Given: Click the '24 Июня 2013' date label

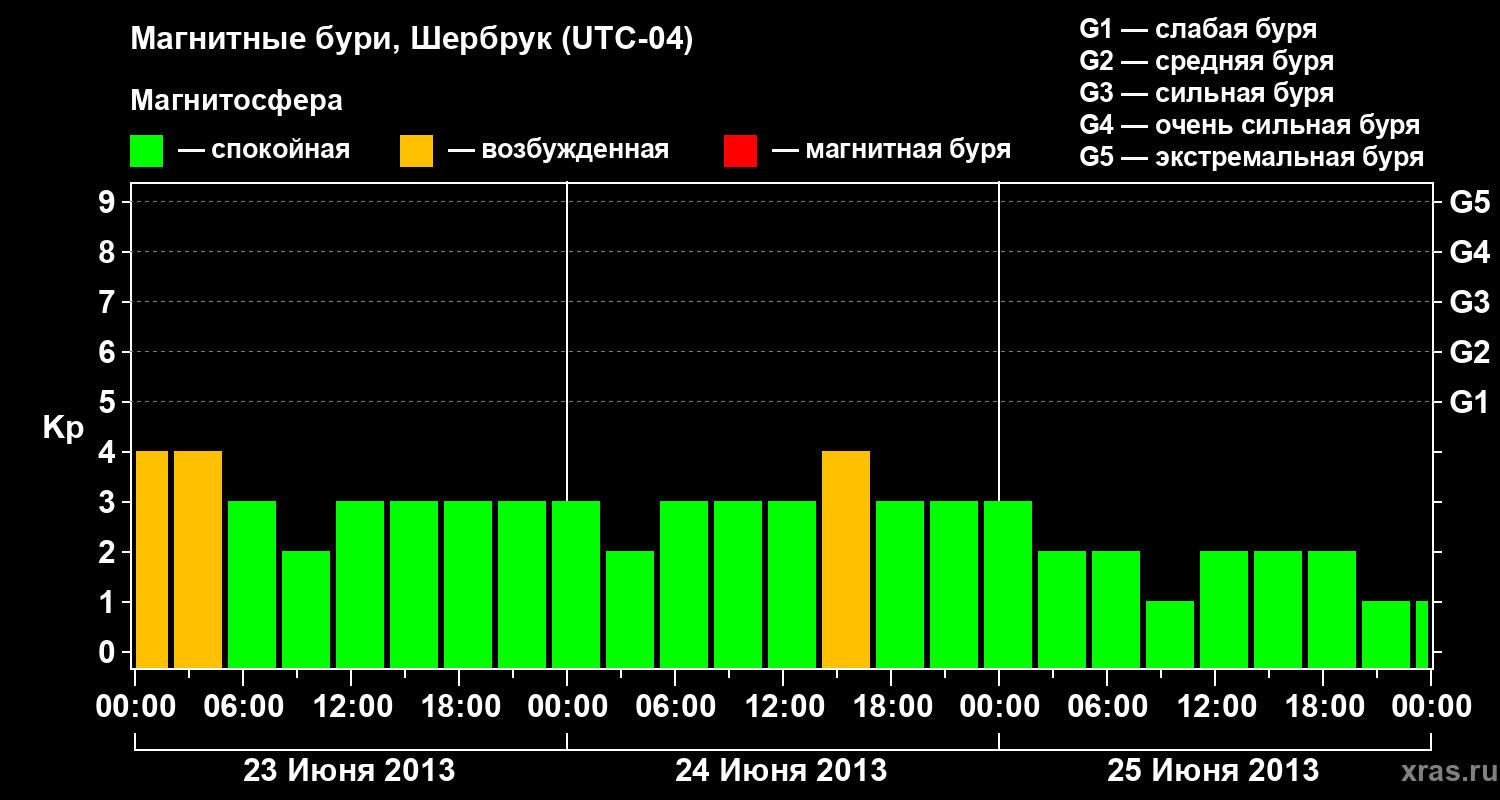Looking at the screenshot, I should (781, 771).
